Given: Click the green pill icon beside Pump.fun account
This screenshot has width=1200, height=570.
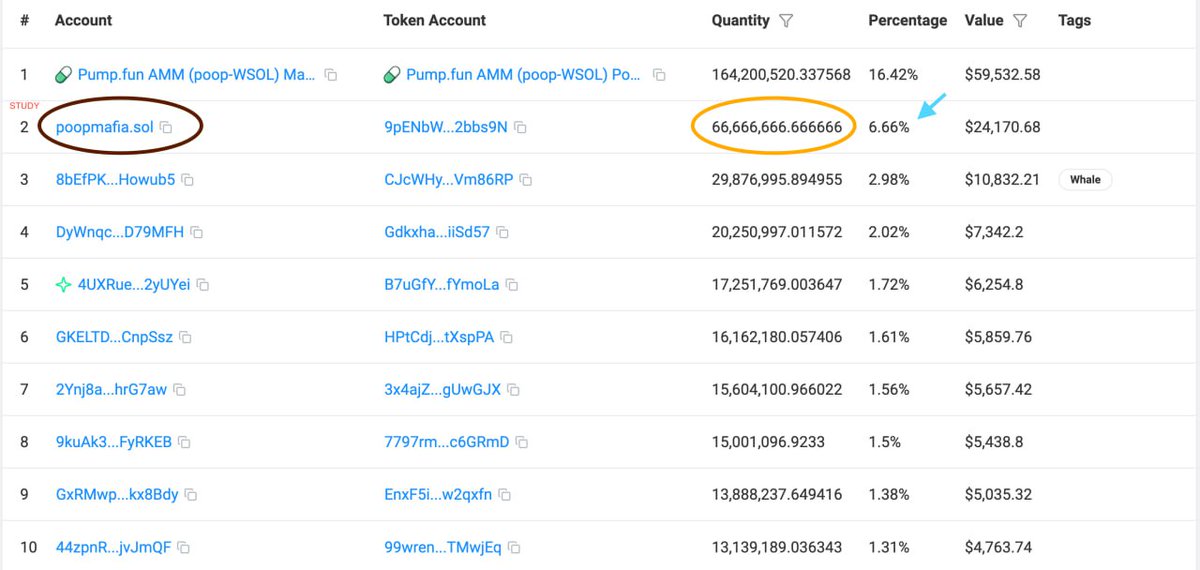Looking at the screenshot, I should coord(63,75).
